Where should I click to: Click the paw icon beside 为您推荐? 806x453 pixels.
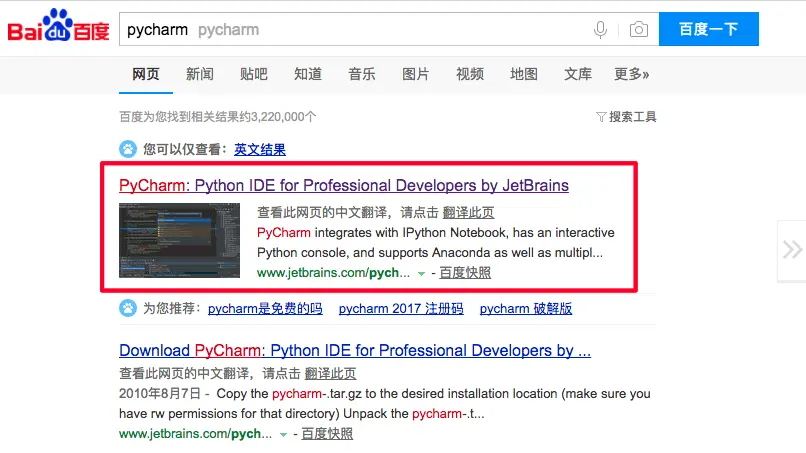point(128,308)
